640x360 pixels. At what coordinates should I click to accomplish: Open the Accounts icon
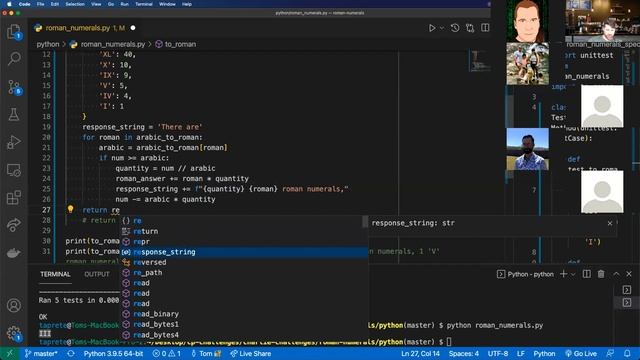click(14, 305)
